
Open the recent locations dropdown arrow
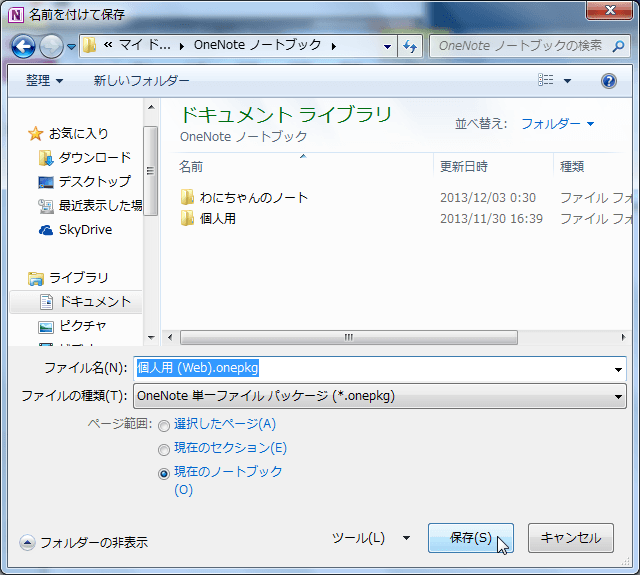[71, 47]
